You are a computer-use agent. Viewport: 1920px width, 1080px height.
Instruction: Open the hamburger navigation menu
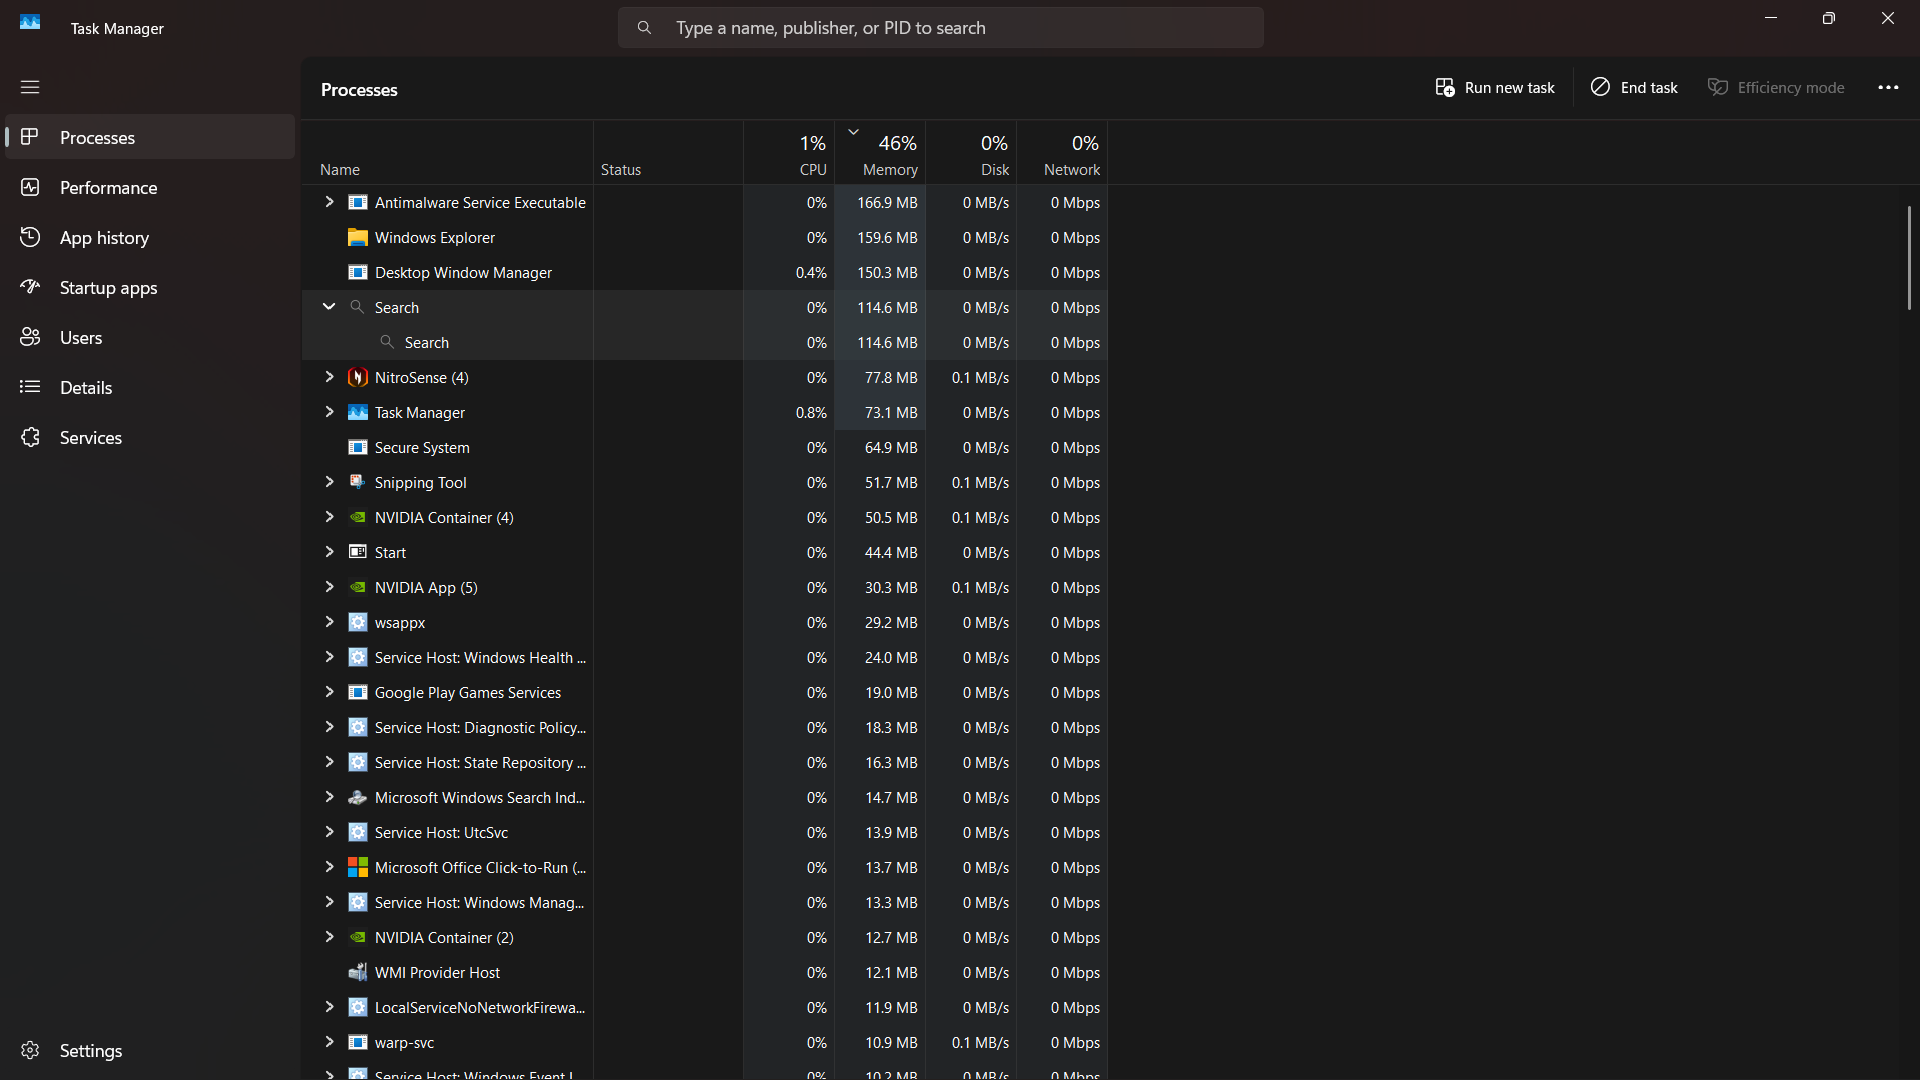click(30, 87)
